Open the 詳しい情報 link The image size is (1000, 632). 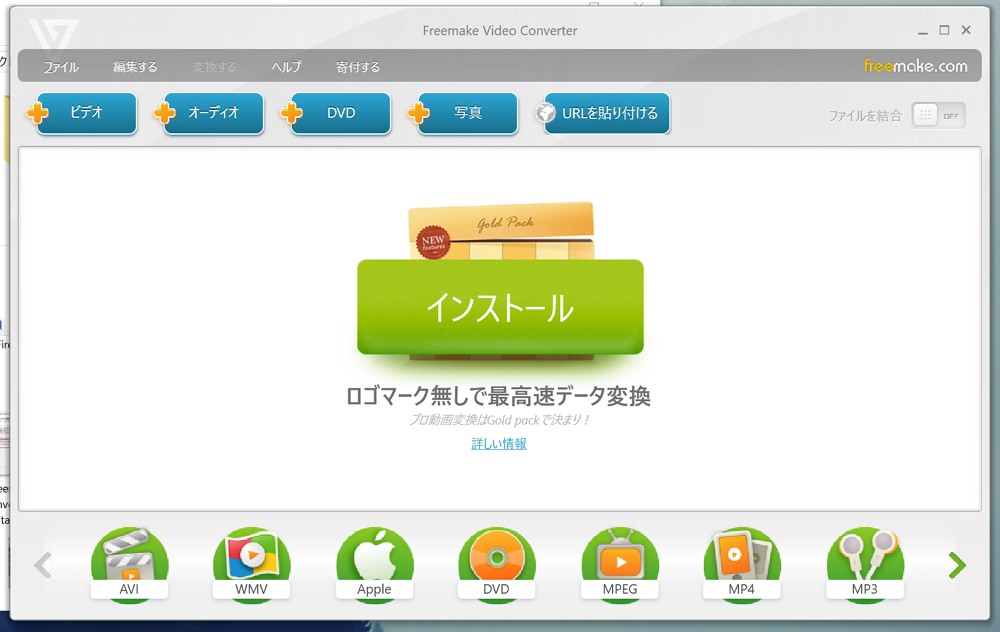[499, 444]
